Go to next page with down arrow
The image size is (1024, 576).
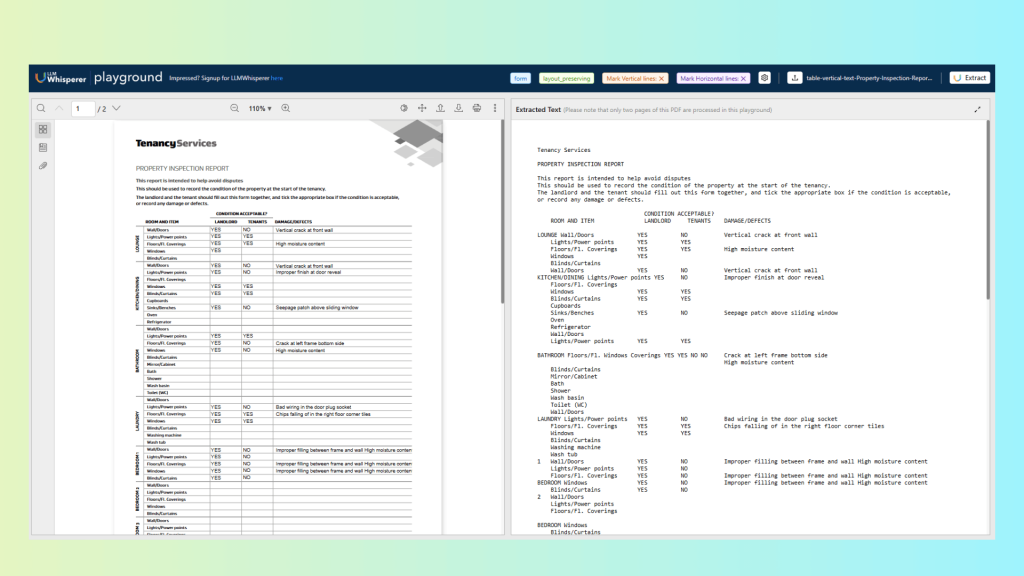click(x=116, y=108)
